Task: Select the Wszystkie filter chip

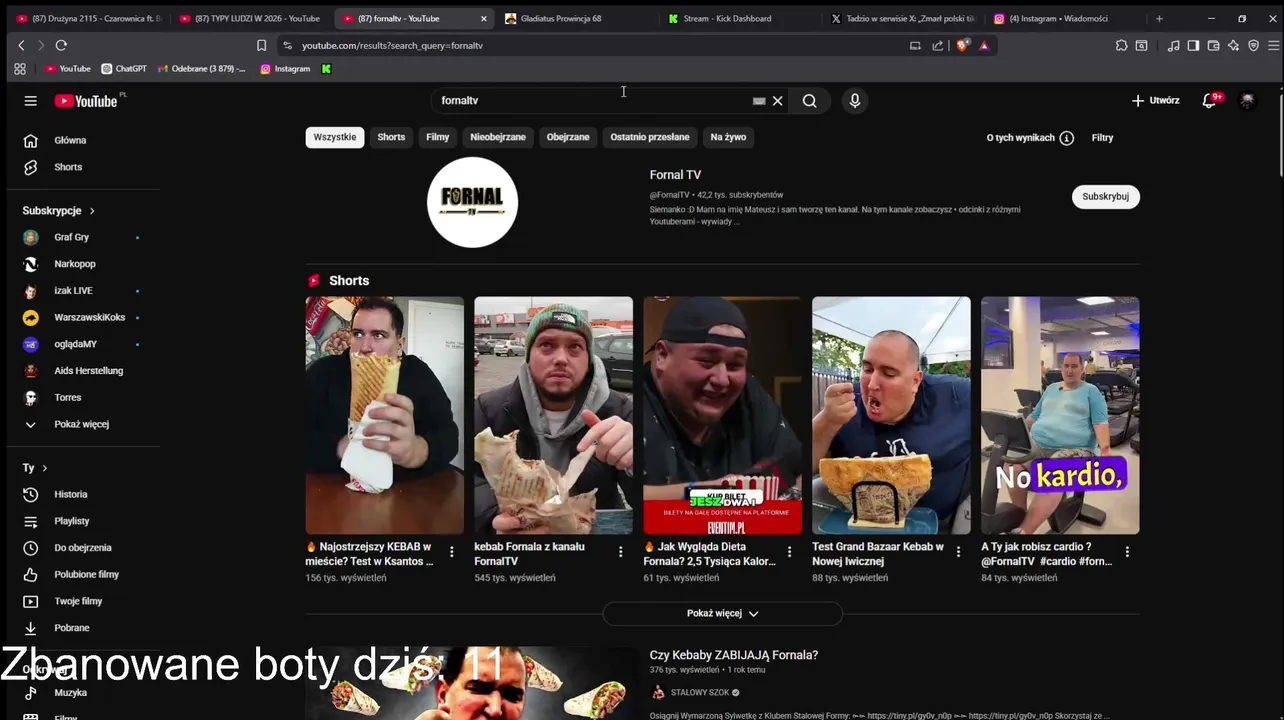Action: [335, 137]
